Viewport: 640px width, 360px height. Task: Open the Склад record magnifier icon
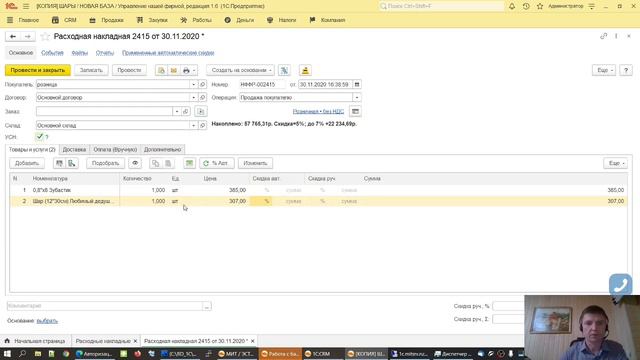[x=202, y=125]
